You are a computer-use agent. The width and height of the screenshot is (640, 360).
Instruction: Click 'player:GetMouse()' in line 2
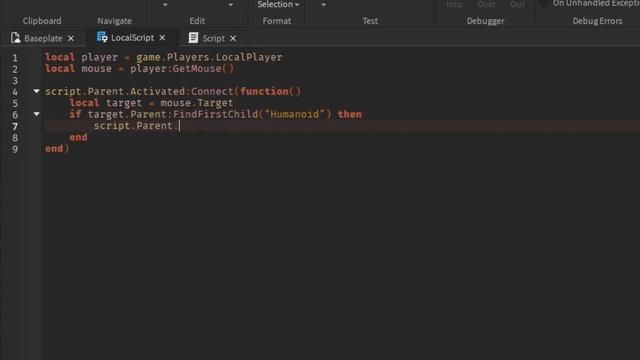(x=182, y=69)
